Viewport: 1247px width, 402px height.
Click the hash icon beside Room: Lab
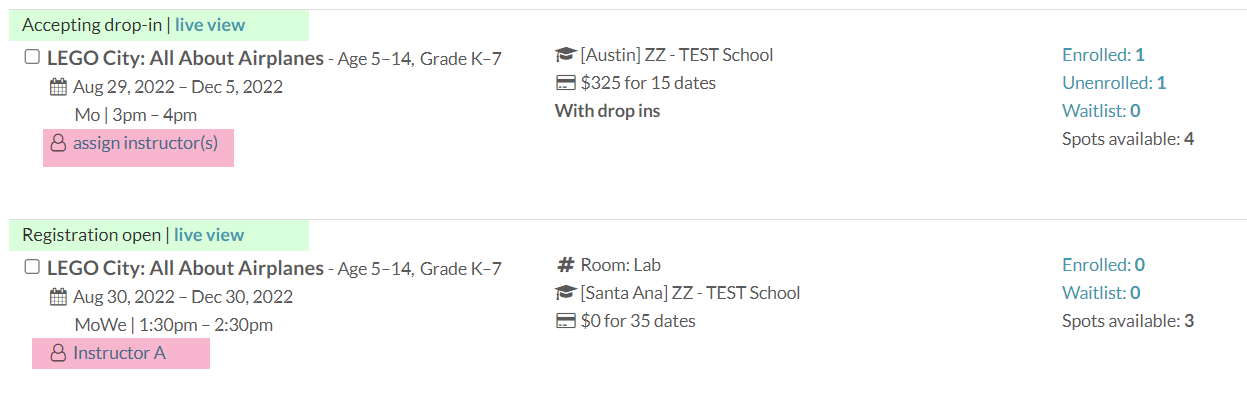(x=565, y=265)
